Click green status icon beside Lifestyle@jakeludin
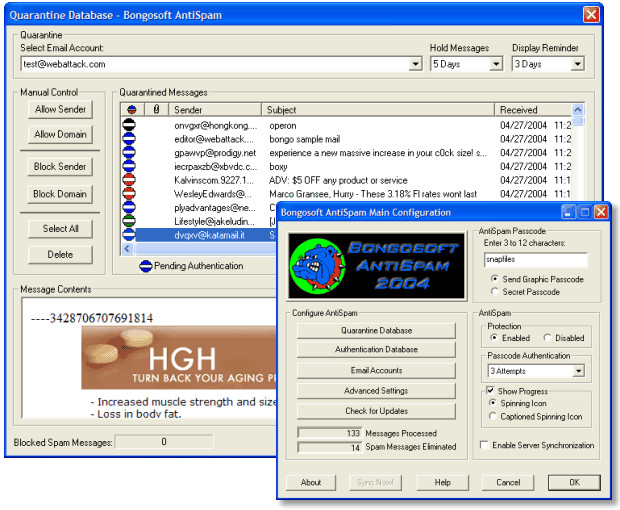Viewport: 620px width, 510px height. [x=129, y=221]
